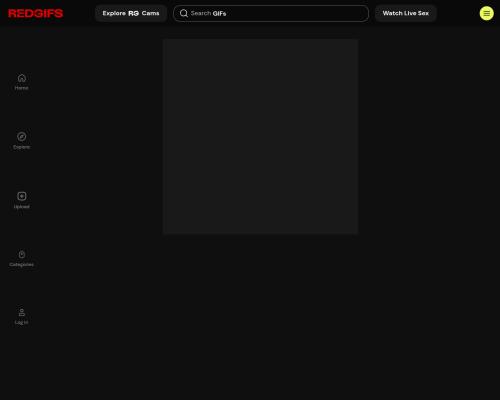The height and width of the screenshot is (400, 500).
Task: Click the word Cams in top button
Action: [x=150, y=13]
